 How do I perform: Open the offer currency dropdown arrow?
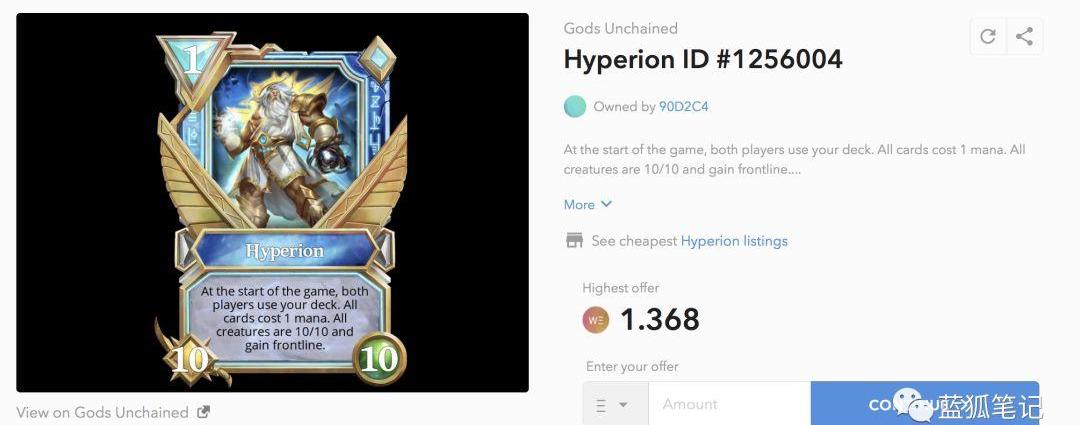click(623, 405)
